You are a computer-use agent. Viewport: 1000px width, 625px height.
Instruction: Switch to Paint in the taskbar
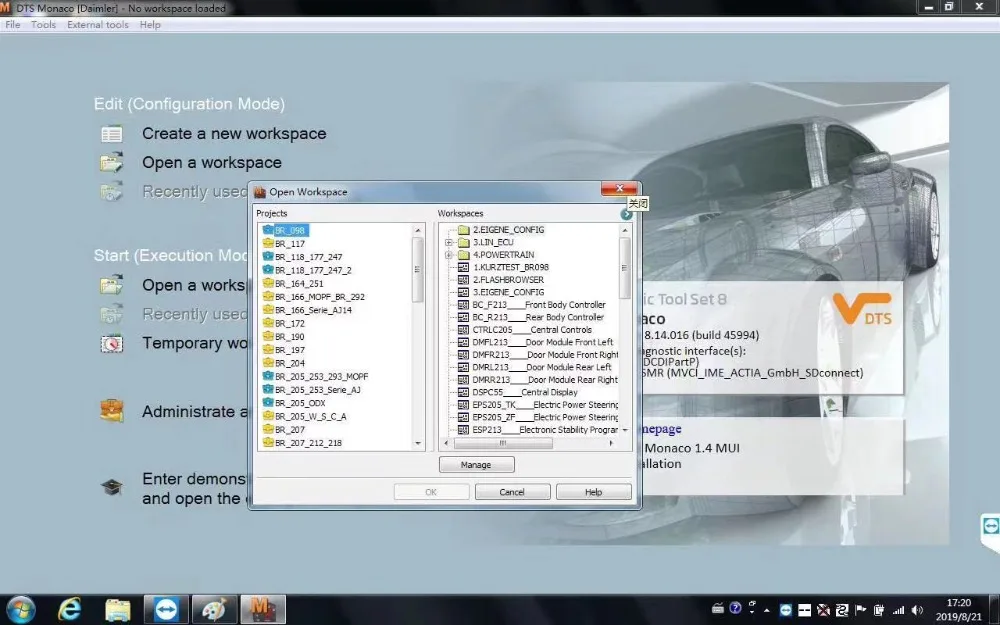(x=214, y=610)
